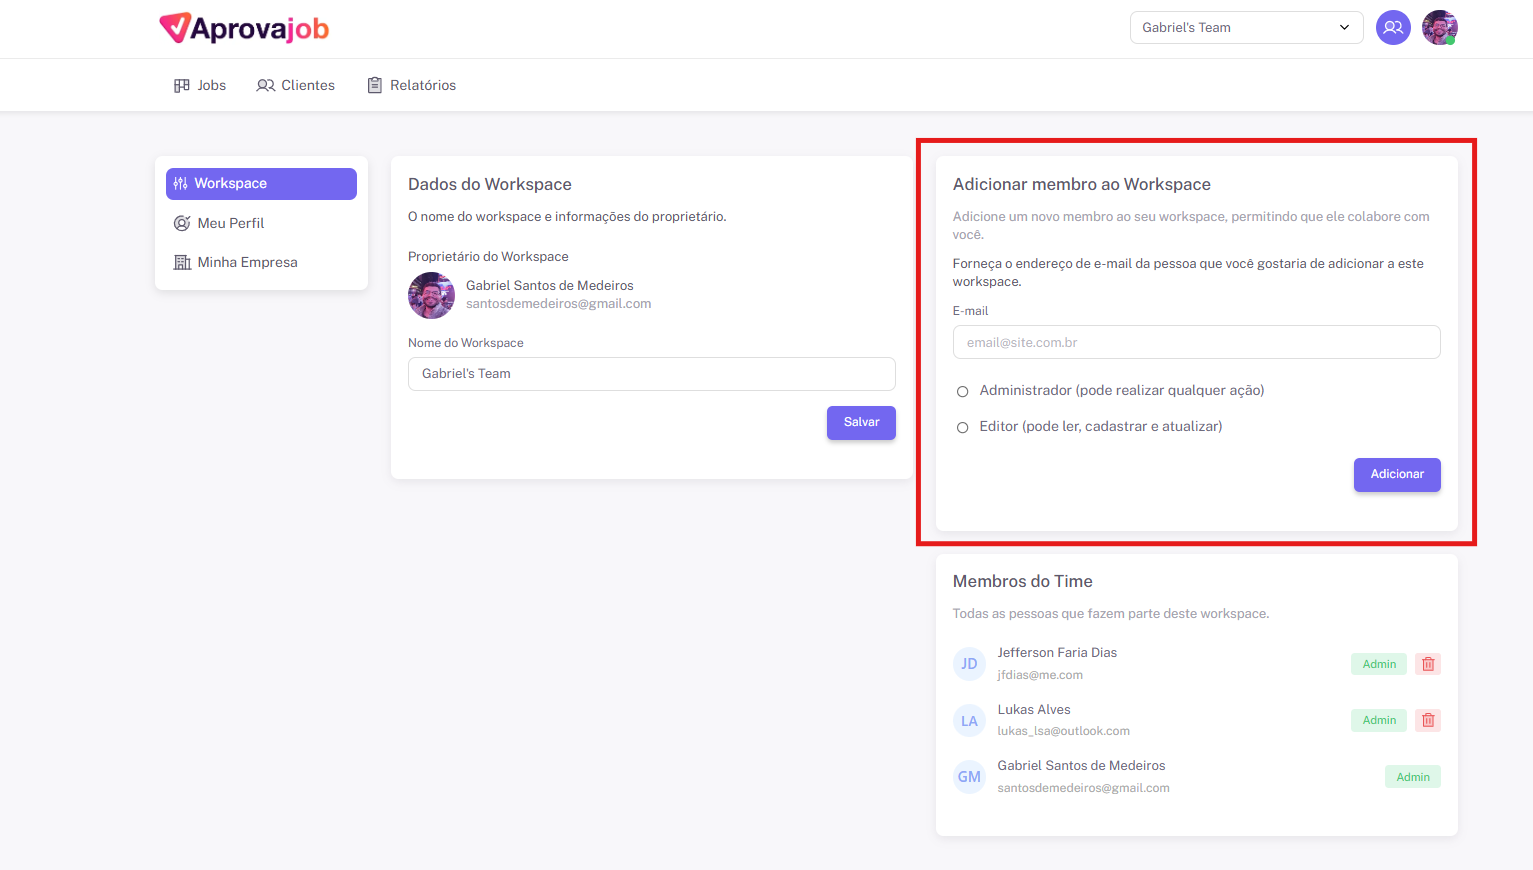Click the Aprovajob logo
Image resolution: width=1533 pixels, height=870 pixels.
click(244, 28)
